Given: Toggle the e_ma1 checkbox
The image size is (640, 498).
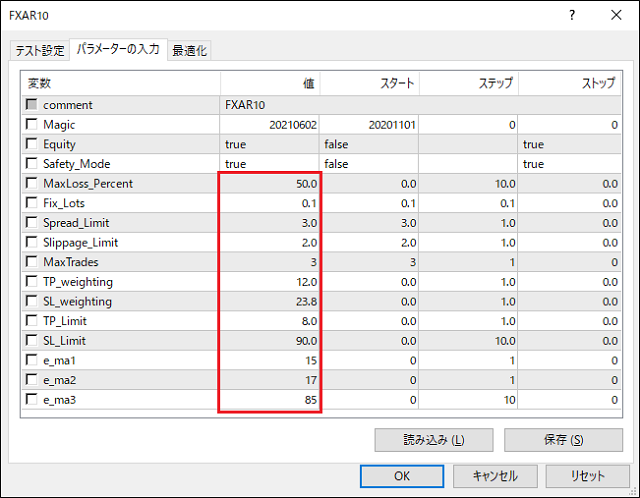Looking at the screenshot, I should [x=31, y=360].
